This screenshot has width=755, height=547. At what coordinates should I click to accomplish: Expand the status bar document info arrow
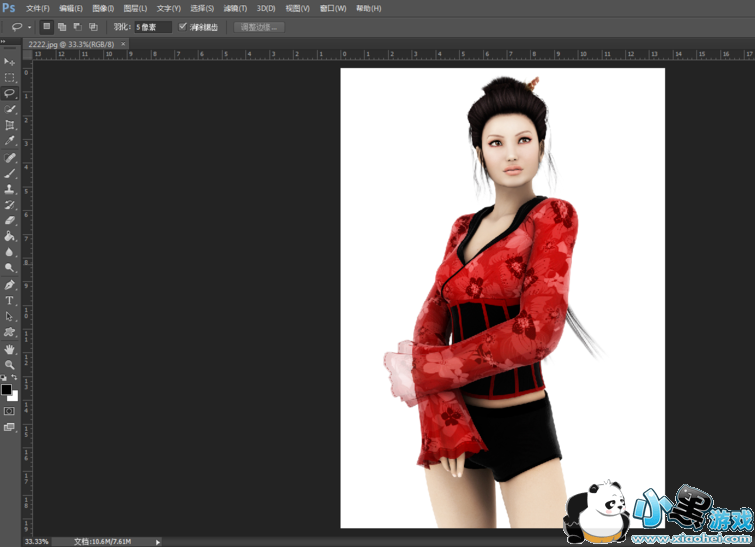pos(157,541)
